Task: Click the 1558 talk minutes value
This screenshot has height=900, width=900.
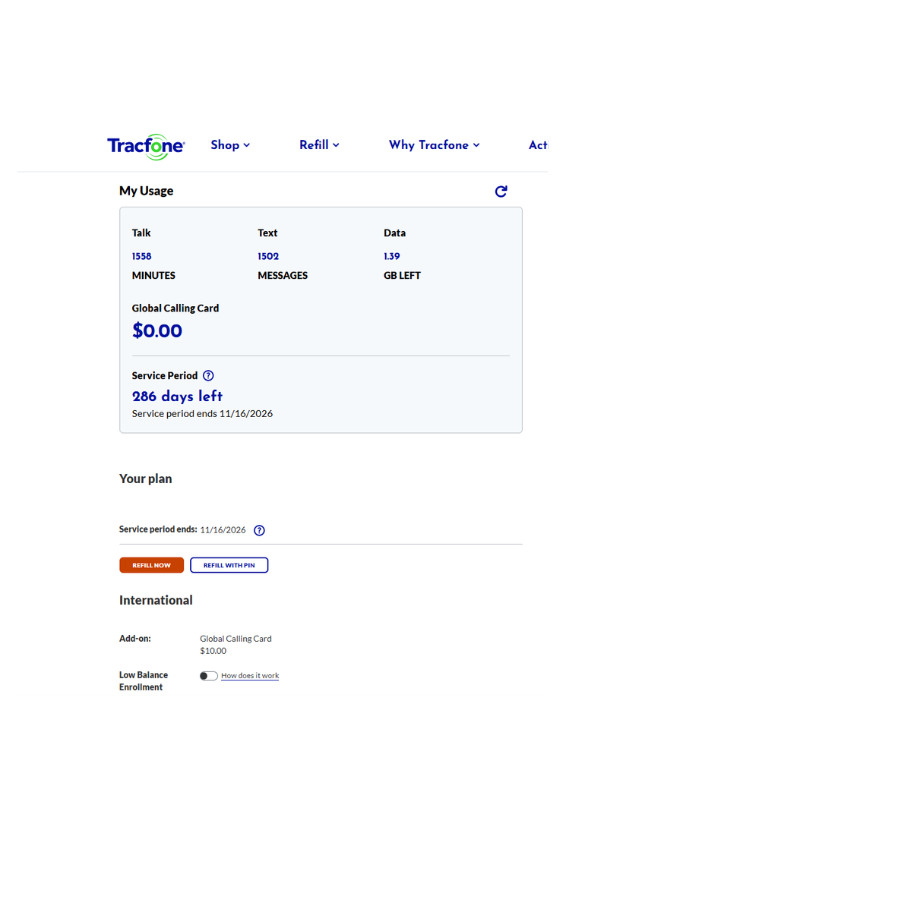Action: pos(142,256)
